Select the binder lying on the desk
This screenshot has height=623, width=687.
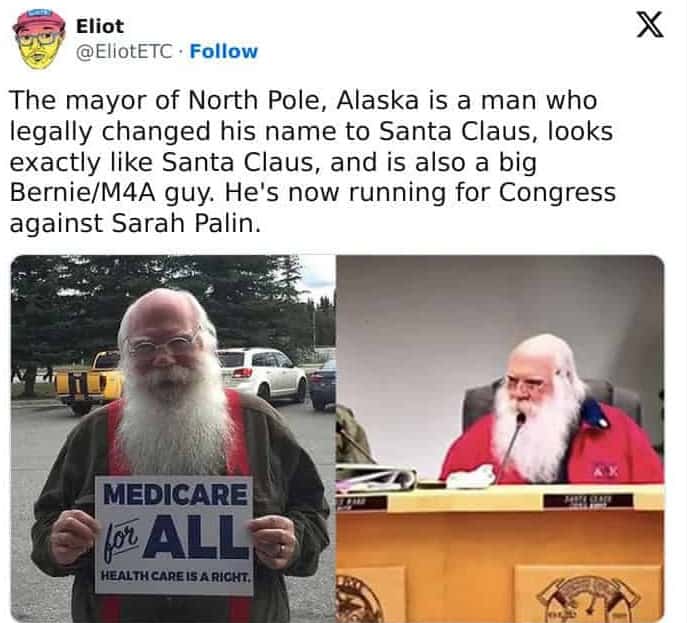376,477
